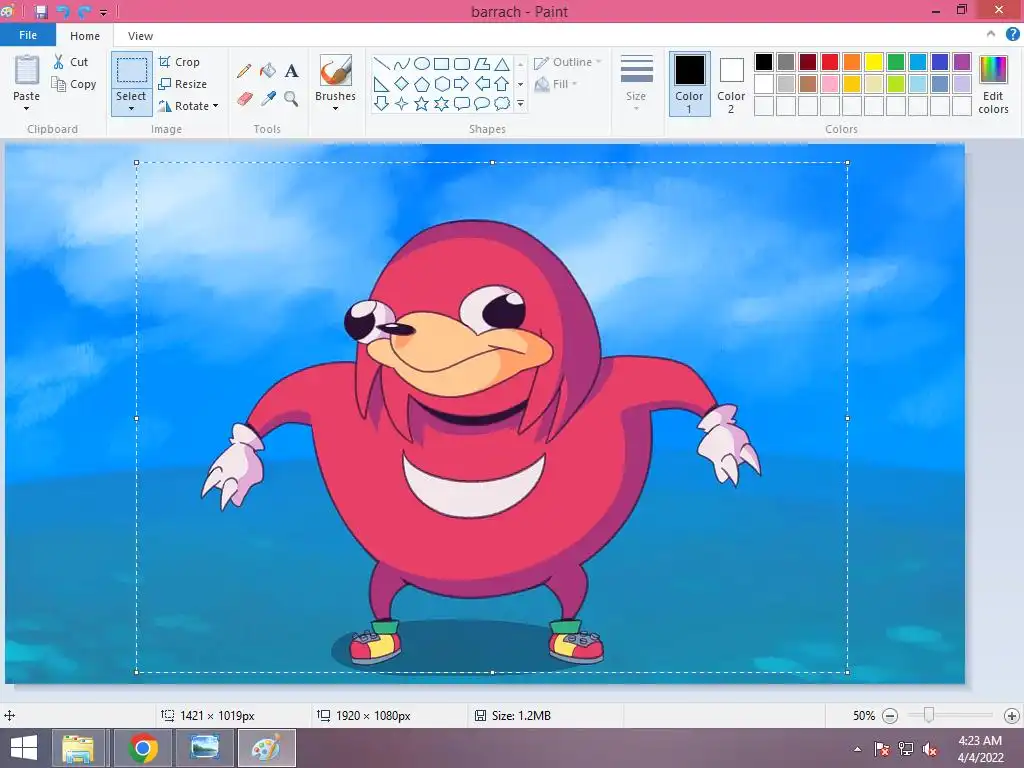Select the Eraser tool
This screenshot has width=1024, height=768.
point(244,99)
